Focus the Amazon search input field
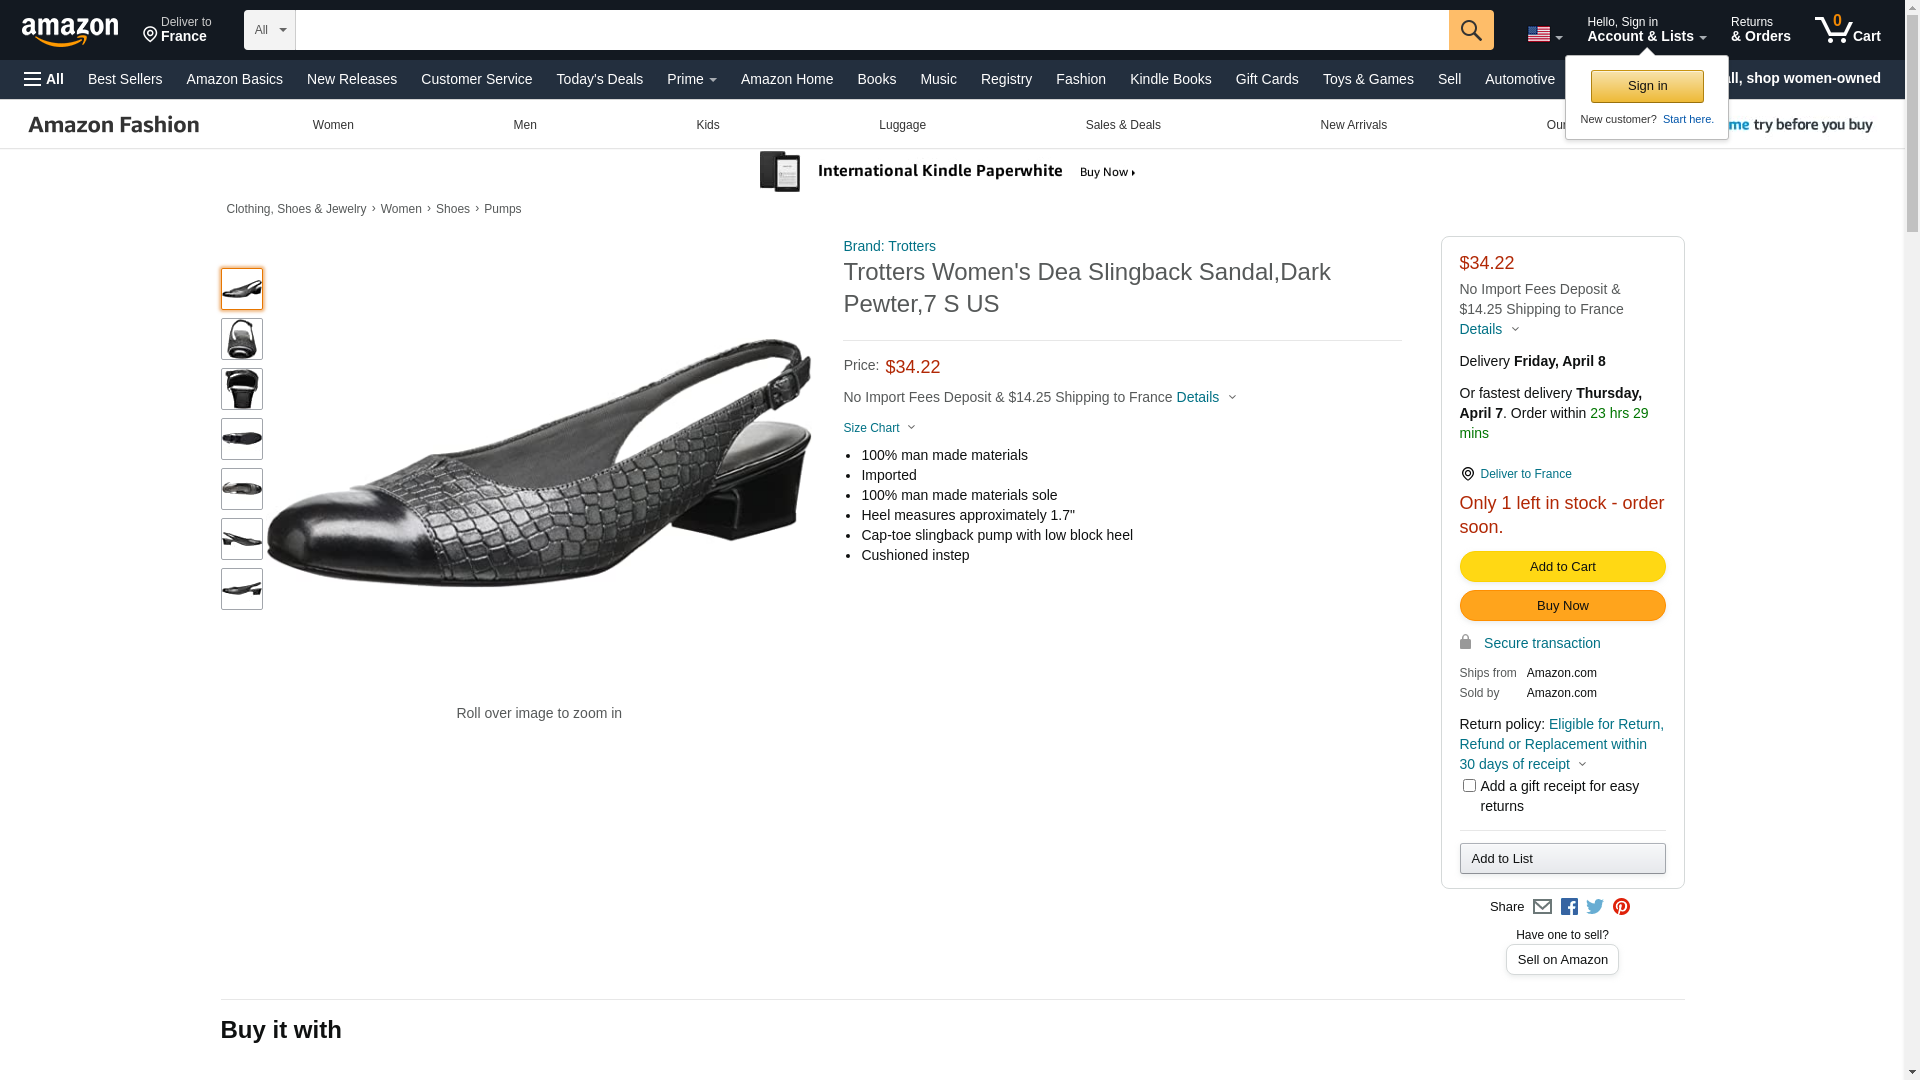 (872, 30)
